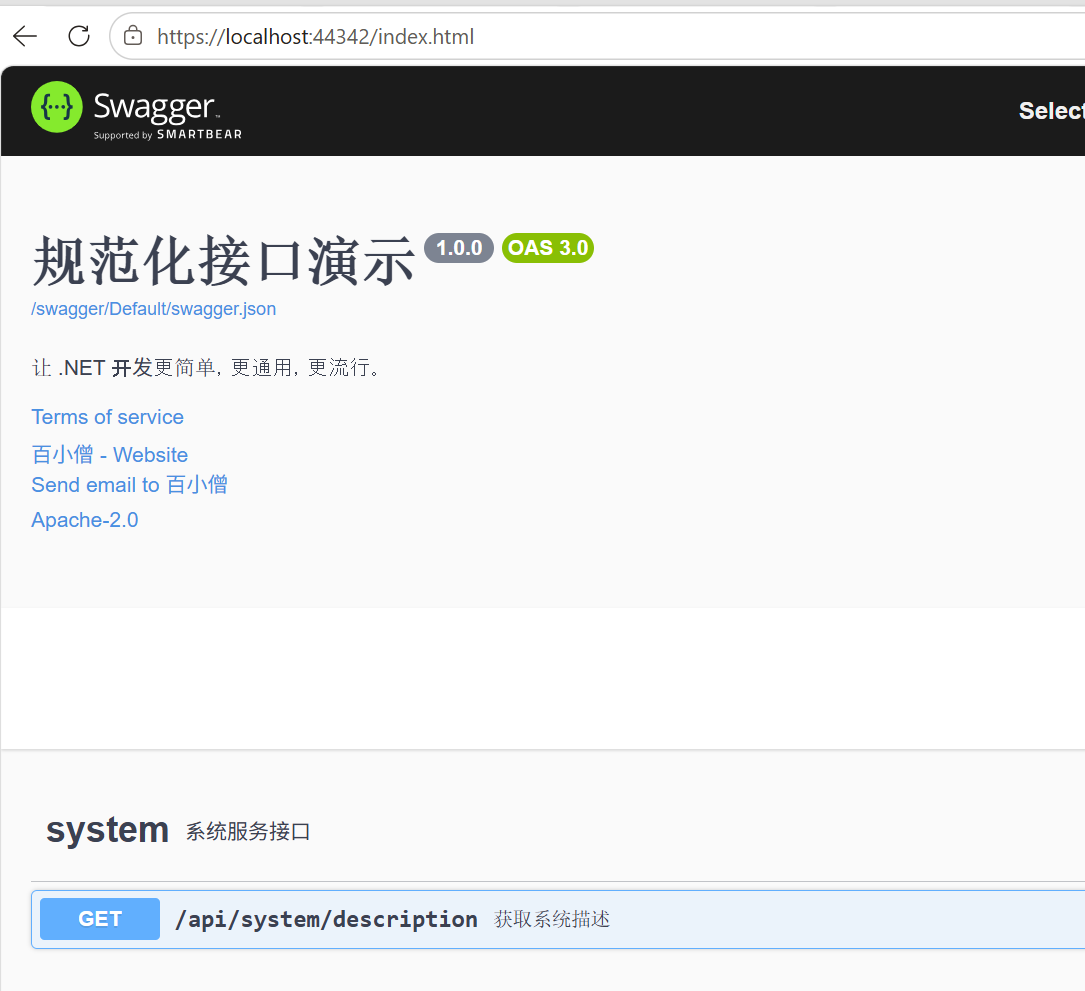This screenshot has width=1085, height=991.
Task: Click the Swagger wordmark text
Action: coord(156,108)
